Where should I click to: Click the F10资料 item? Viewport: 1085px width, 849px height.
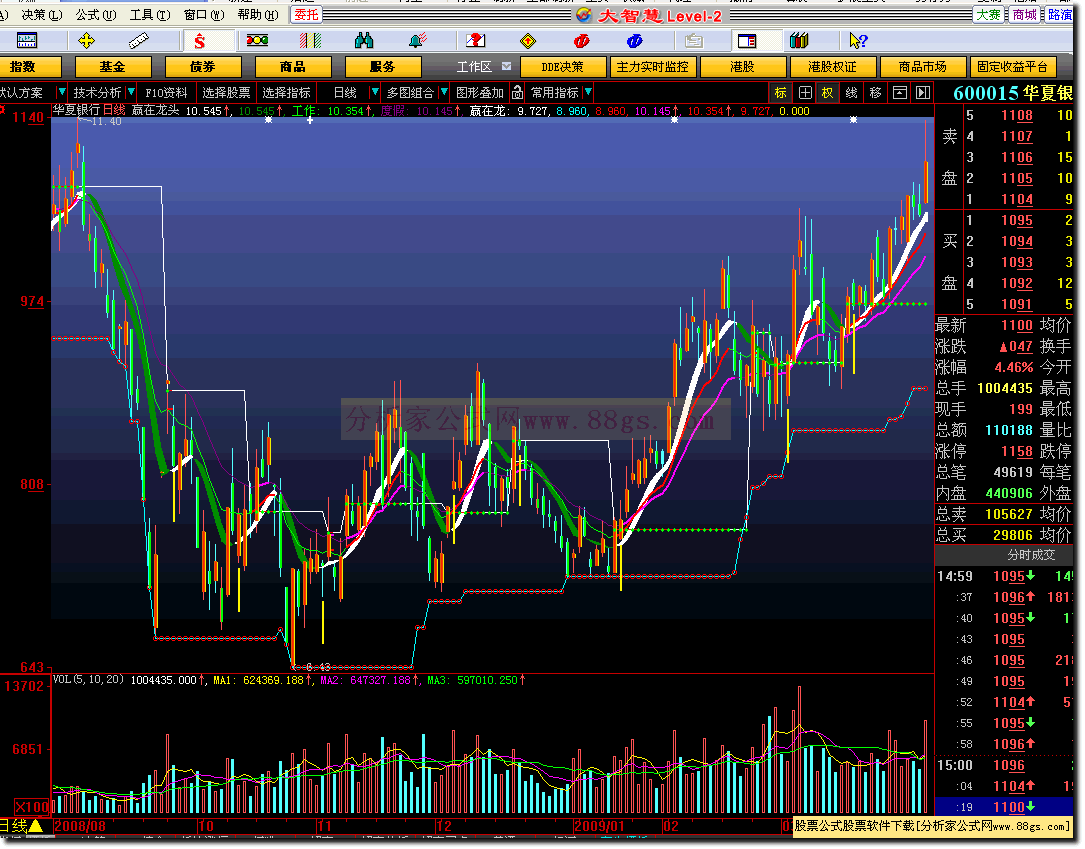(x=167, y=93)
